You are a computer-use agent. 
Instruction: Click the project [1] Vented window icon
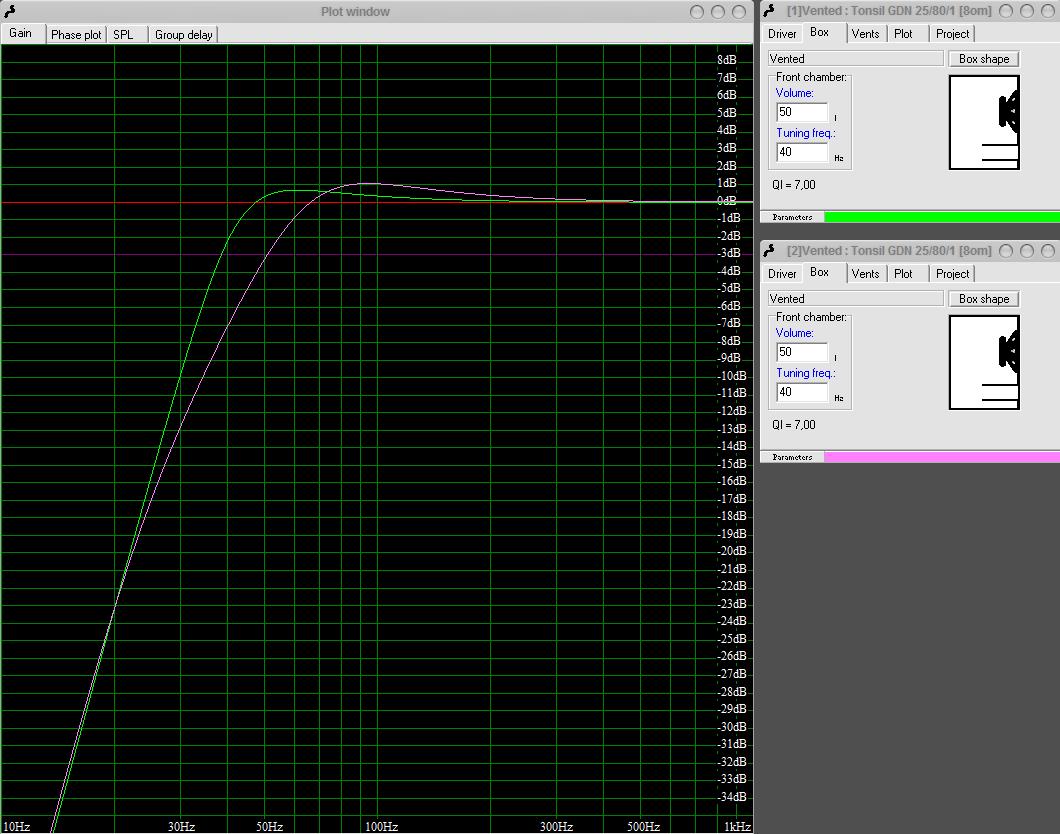[770, 11]
